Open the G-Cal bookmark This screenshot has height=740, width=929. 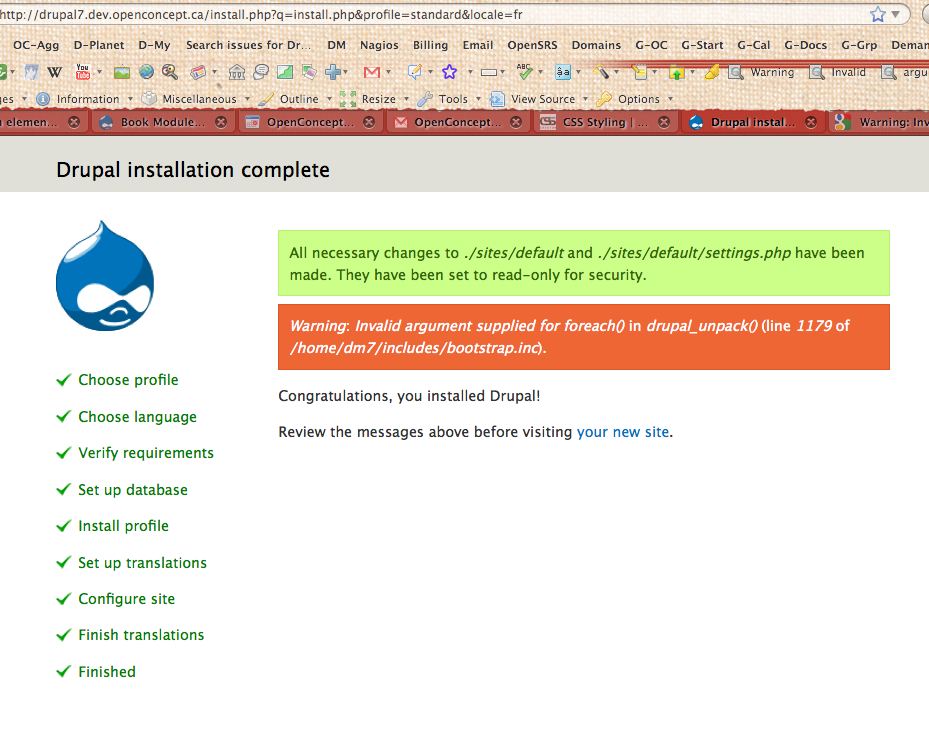753,45
